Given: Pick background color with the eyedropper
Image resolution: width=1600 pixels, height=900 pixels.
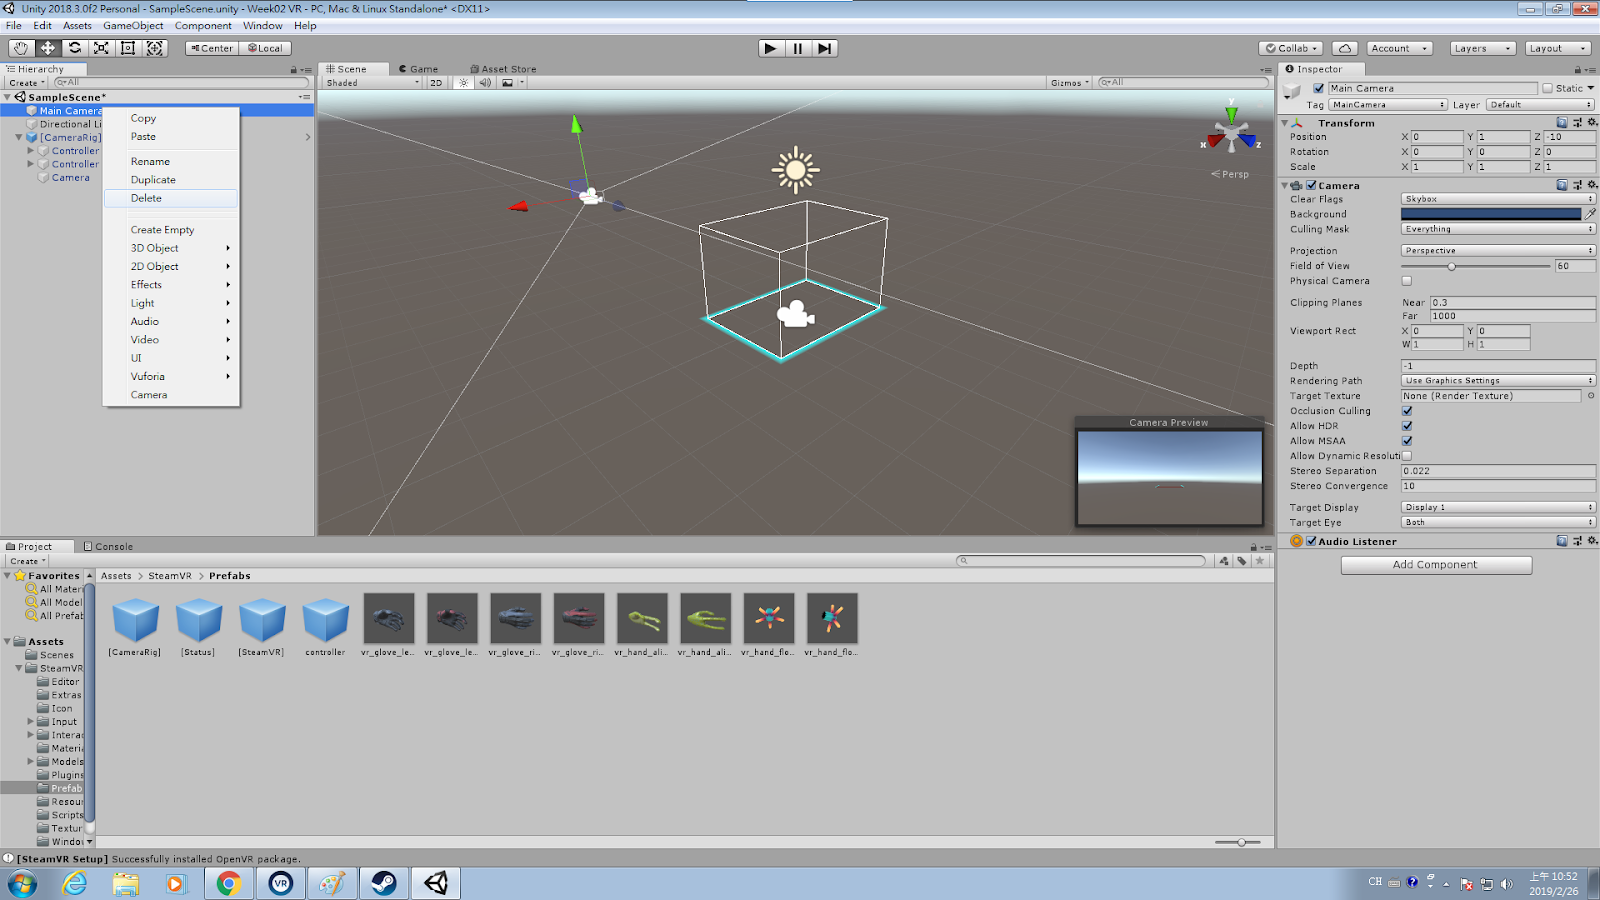Looking at the screenshot, I should click(x=1590, y=214).
